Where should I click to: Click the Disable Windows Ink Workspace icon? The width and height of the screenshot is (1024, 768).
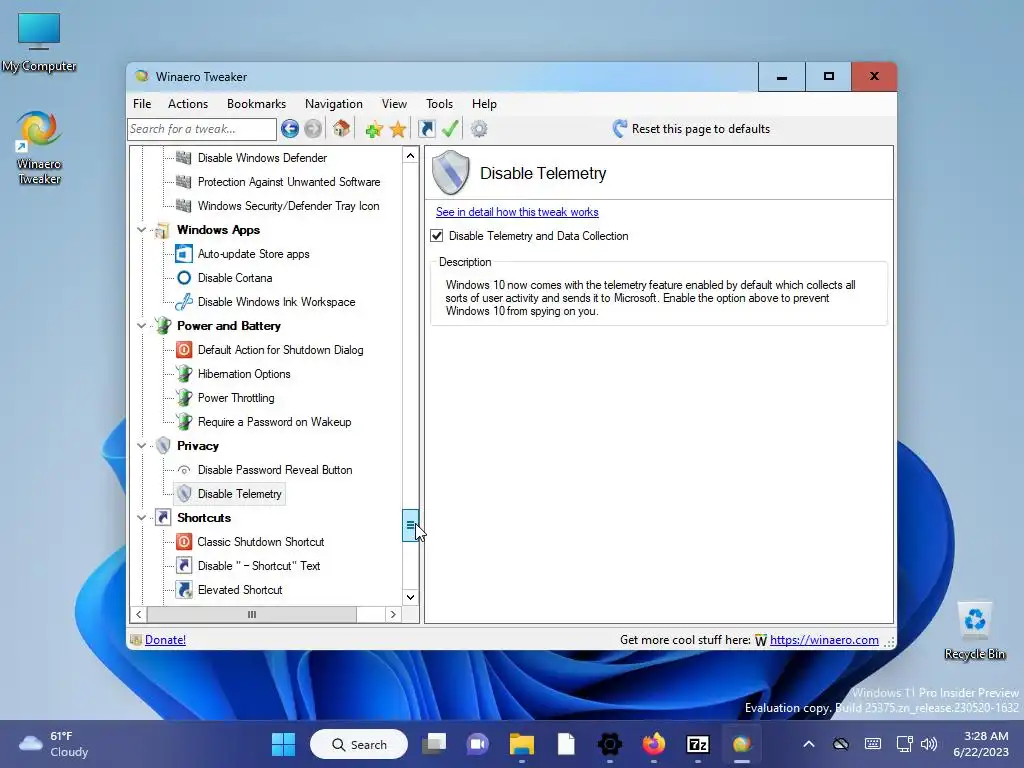click(x=184, y=302)
